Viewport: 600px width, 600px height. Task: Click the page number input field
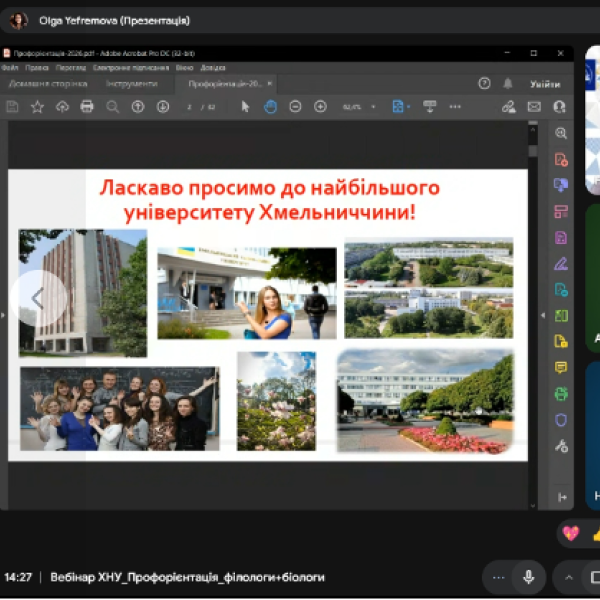pos(190,106)
